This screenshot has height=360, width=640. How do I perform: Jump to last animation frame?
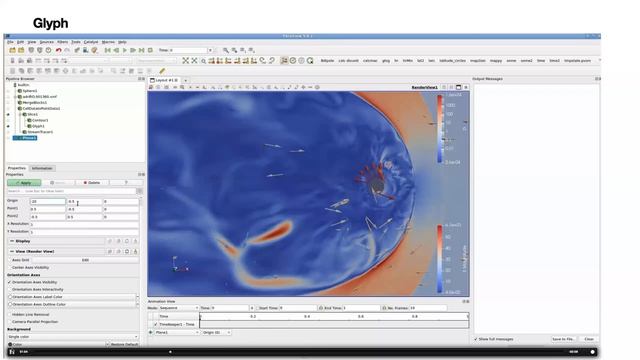142,50
